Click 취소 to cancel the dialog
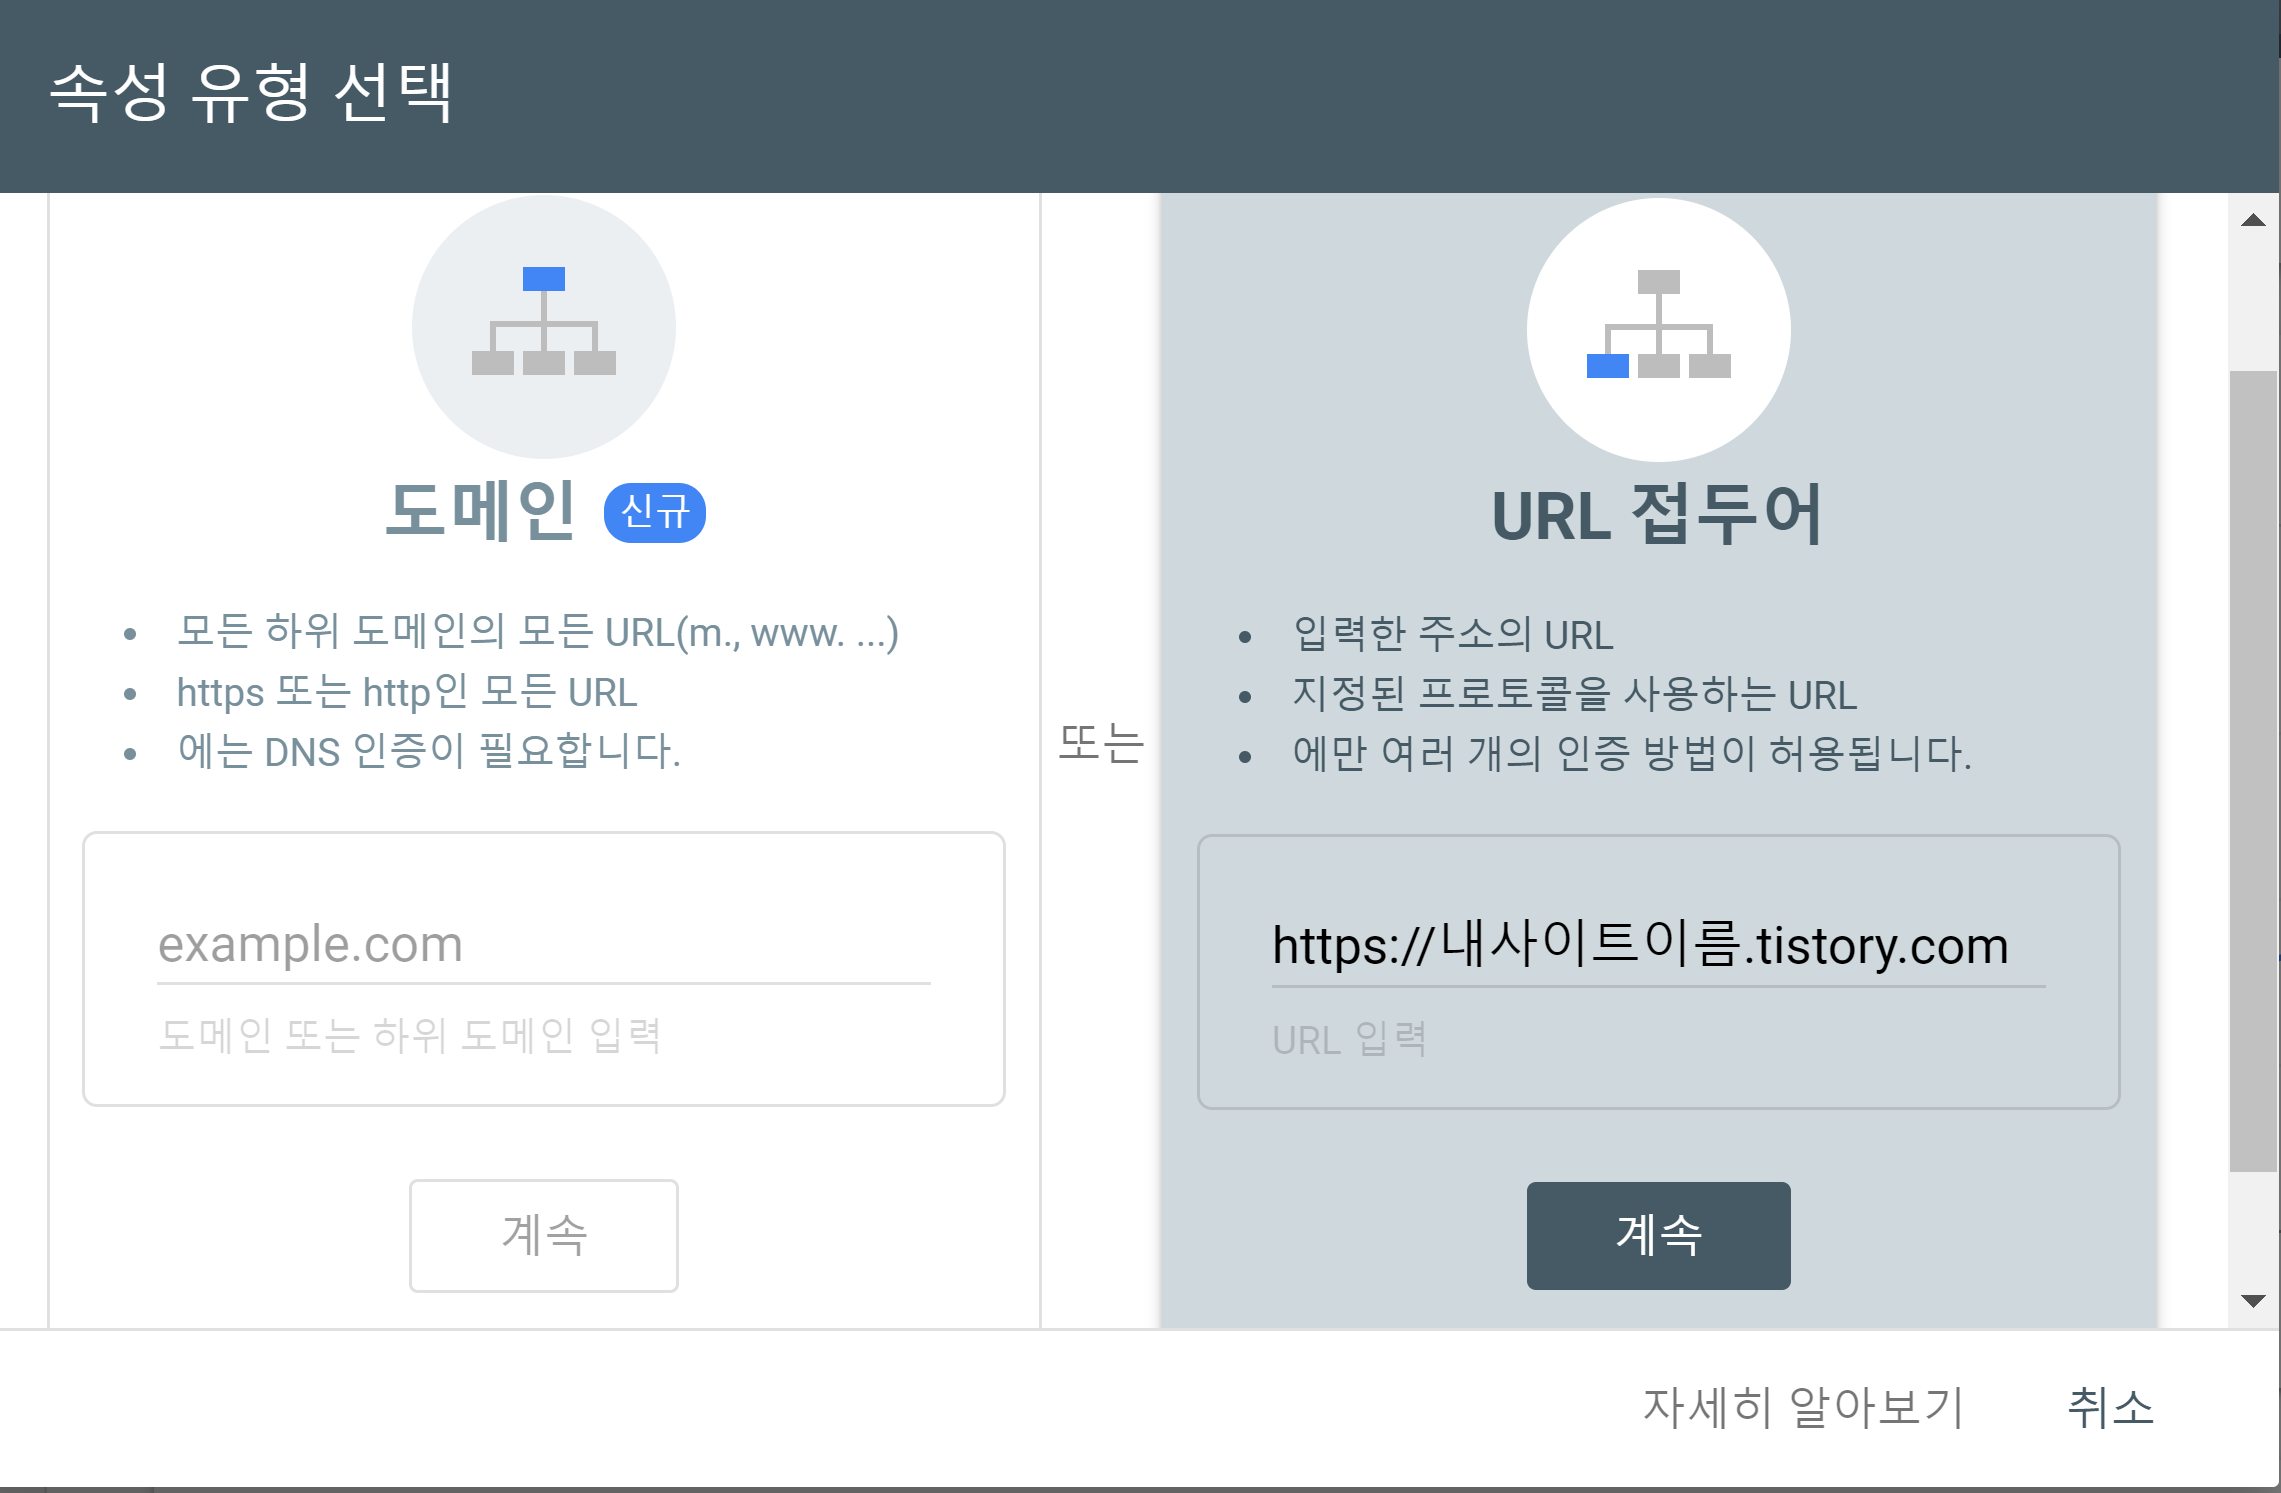Screen dimensions: 2281x1493 tap(2110, 1407)
